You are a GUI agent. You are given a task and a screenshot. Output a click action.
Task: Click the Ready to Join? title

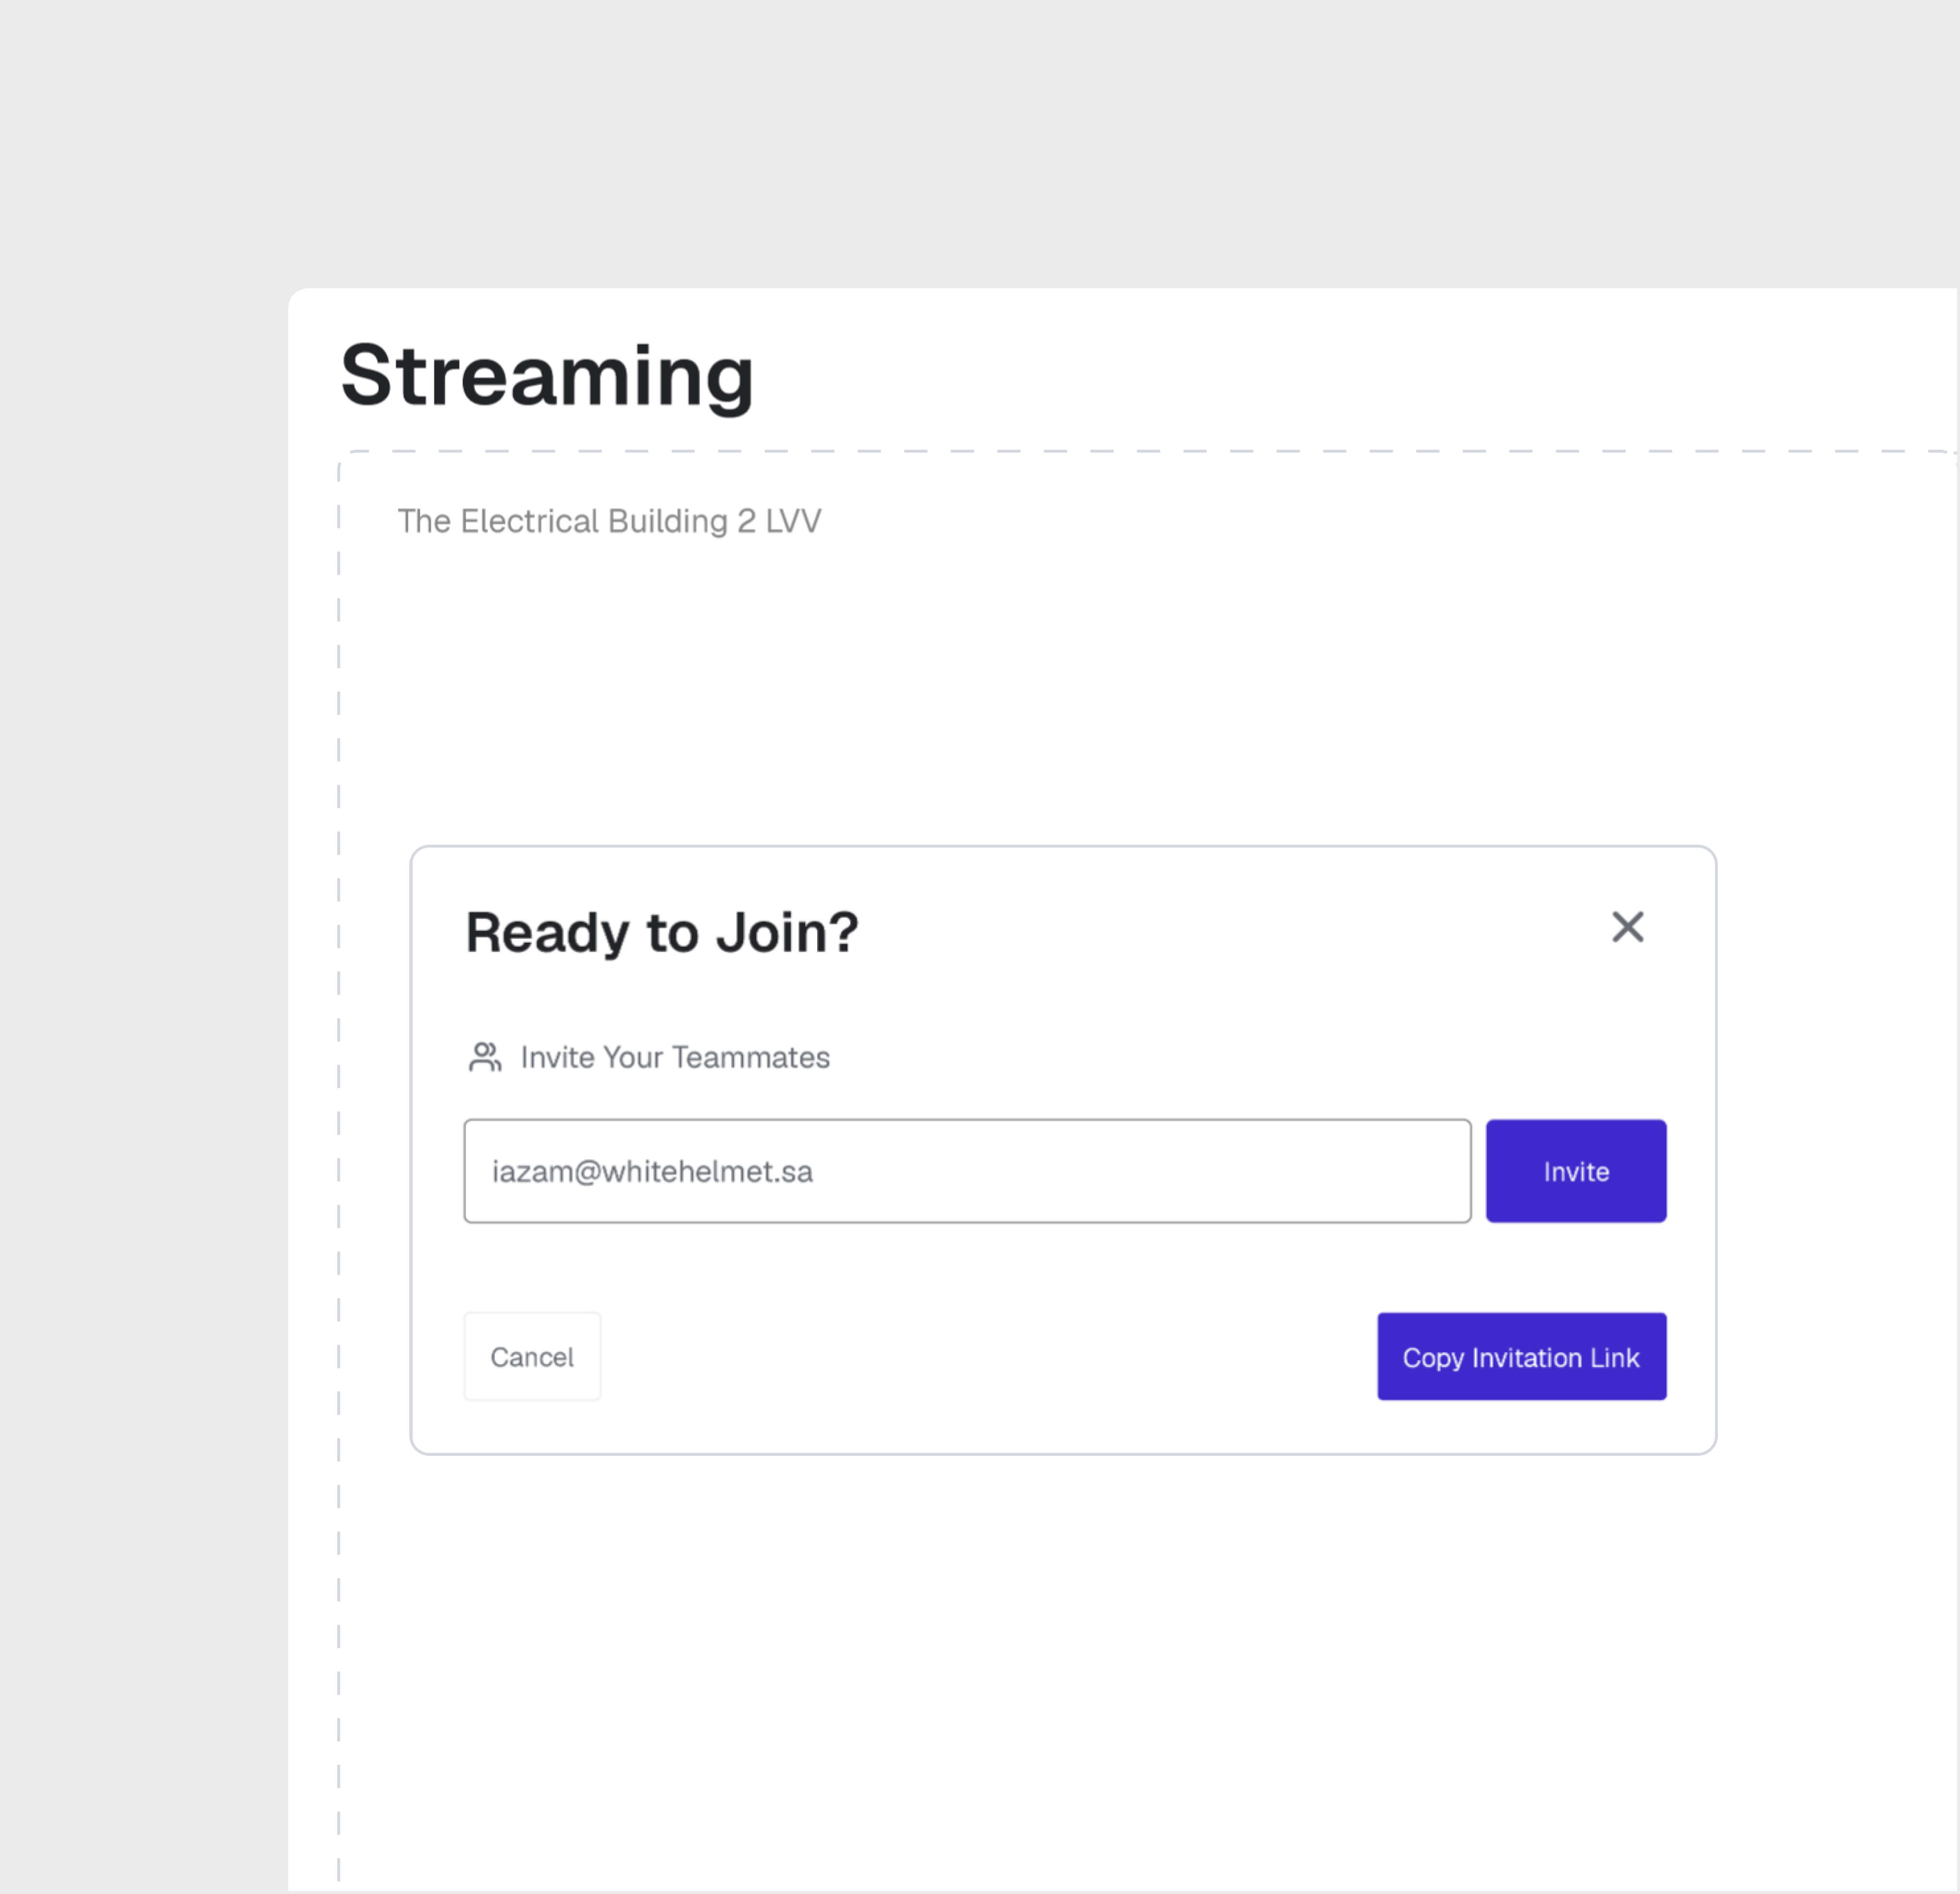pos(661,932)
